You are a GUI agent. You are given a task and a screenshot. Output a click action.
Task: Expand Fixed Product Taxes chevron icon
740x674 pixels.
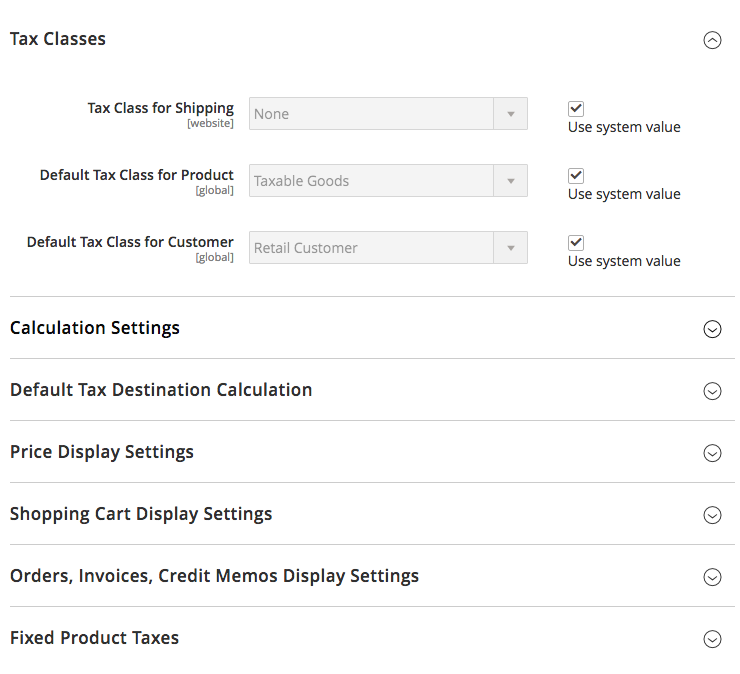point(712,639)
